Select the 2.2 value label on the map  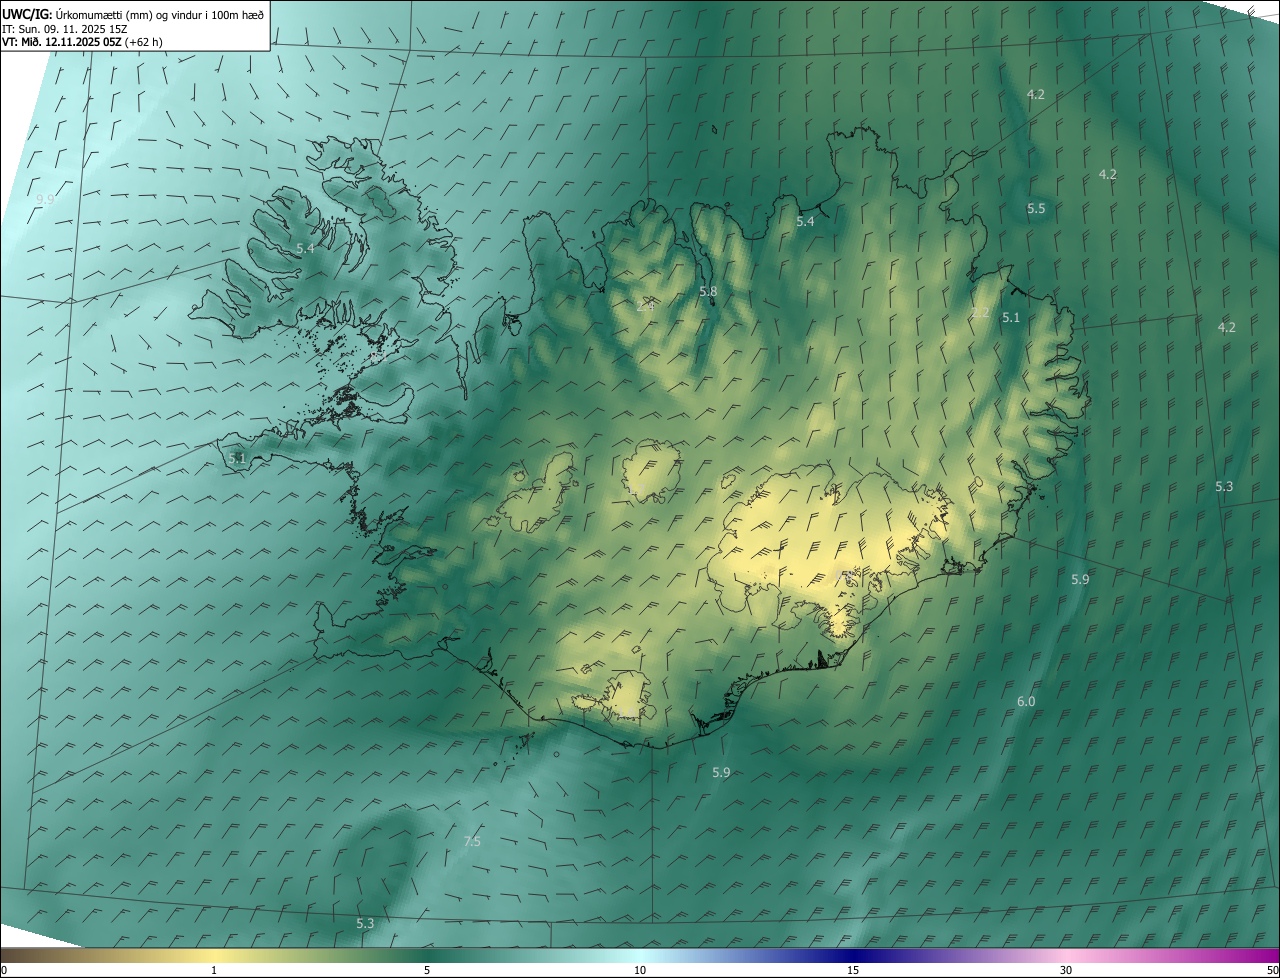981,313
